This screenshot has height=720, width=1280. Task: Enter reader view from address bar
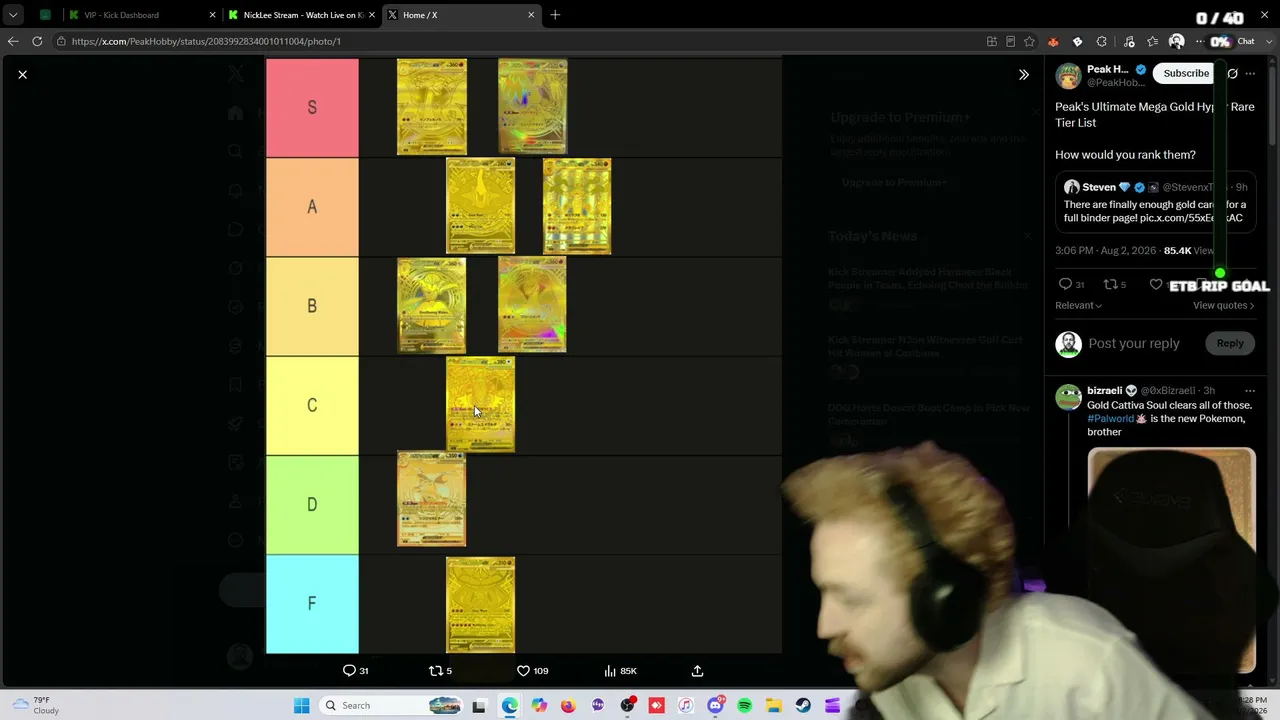1011,42
